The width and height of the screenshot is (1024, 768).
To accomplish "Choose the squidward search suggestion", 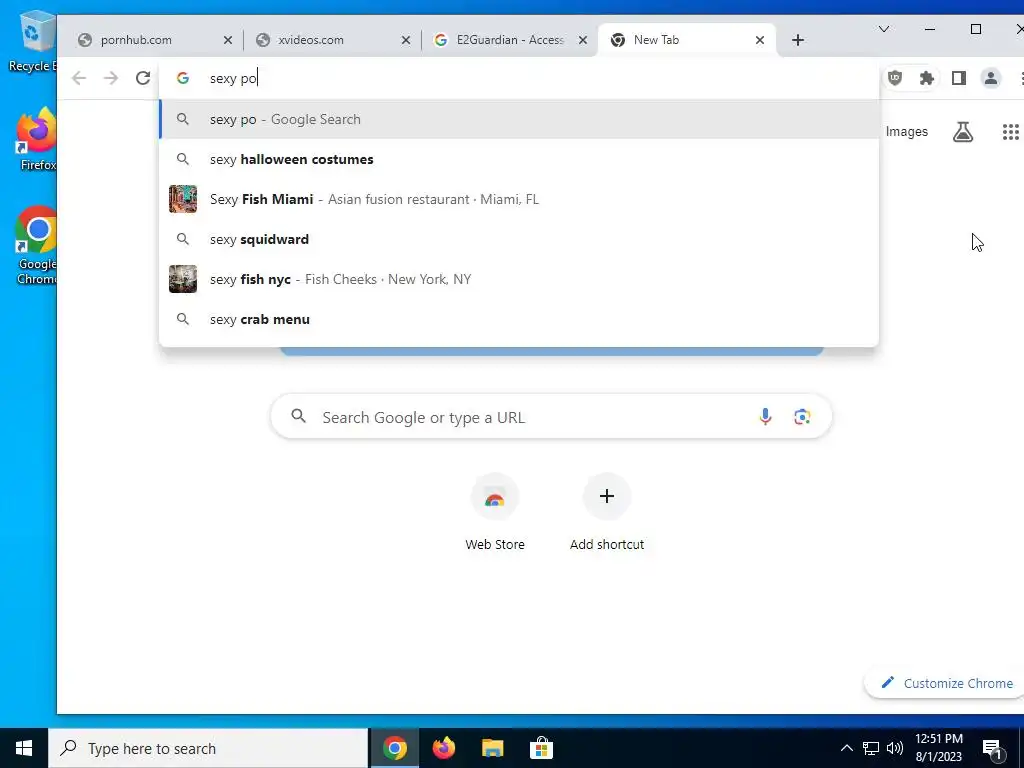I will (519, 239).
